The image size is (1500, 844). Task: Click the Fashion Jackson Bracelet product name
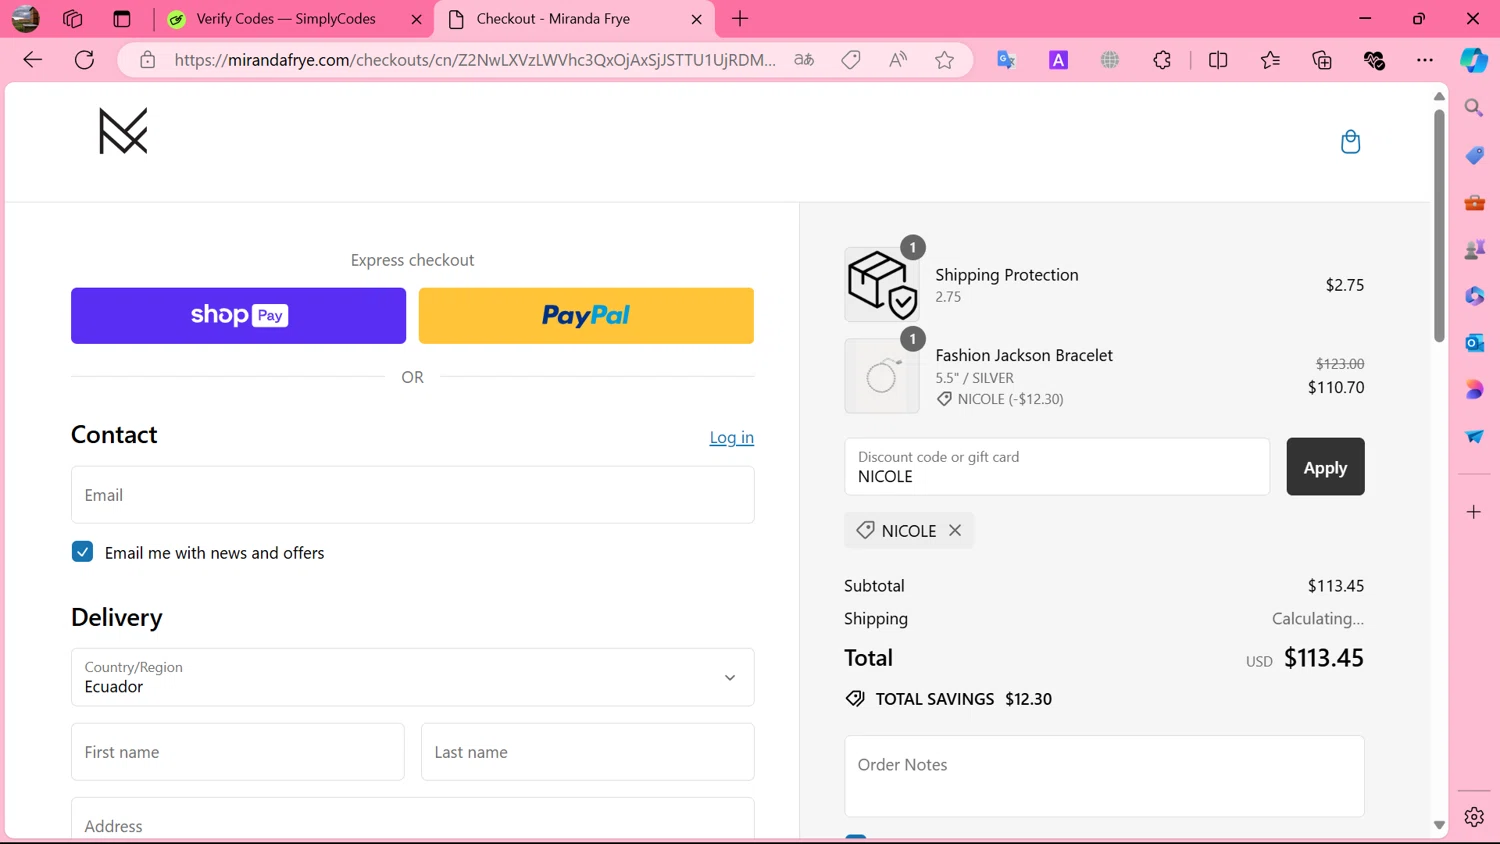coord(1024,355)
